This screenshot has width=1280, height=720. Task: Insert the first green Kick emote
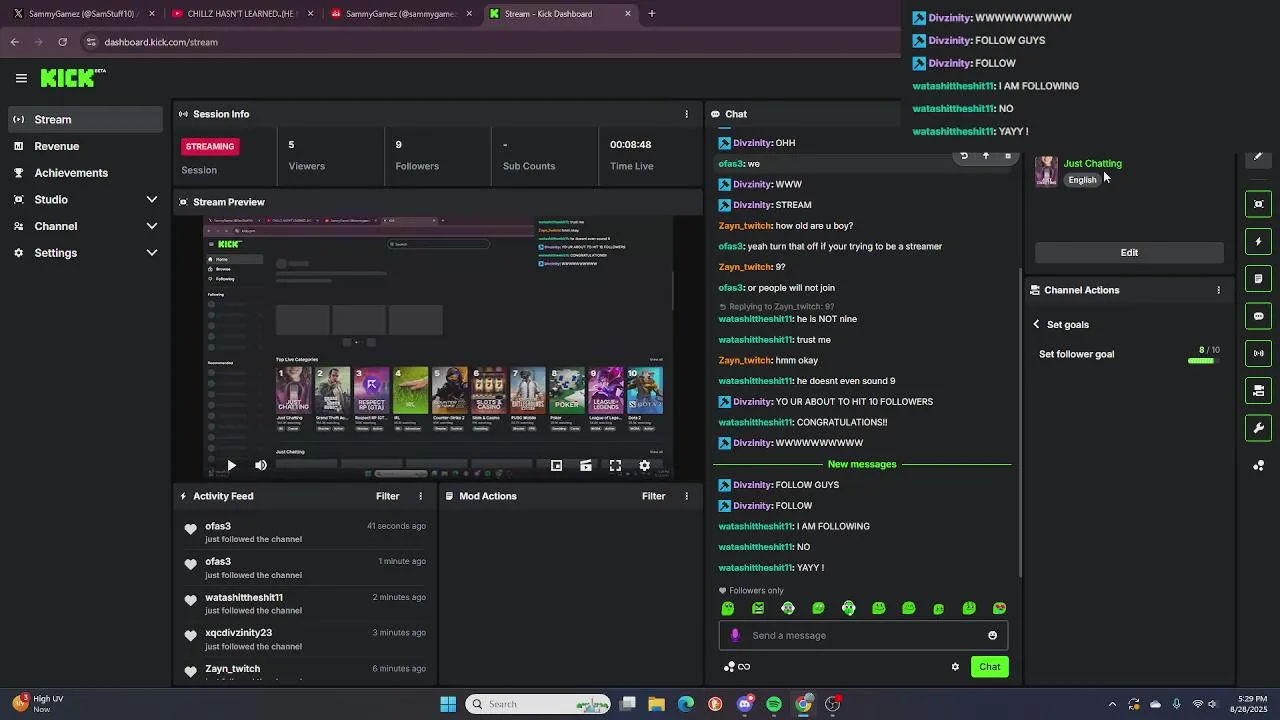(x=728, y=608)
